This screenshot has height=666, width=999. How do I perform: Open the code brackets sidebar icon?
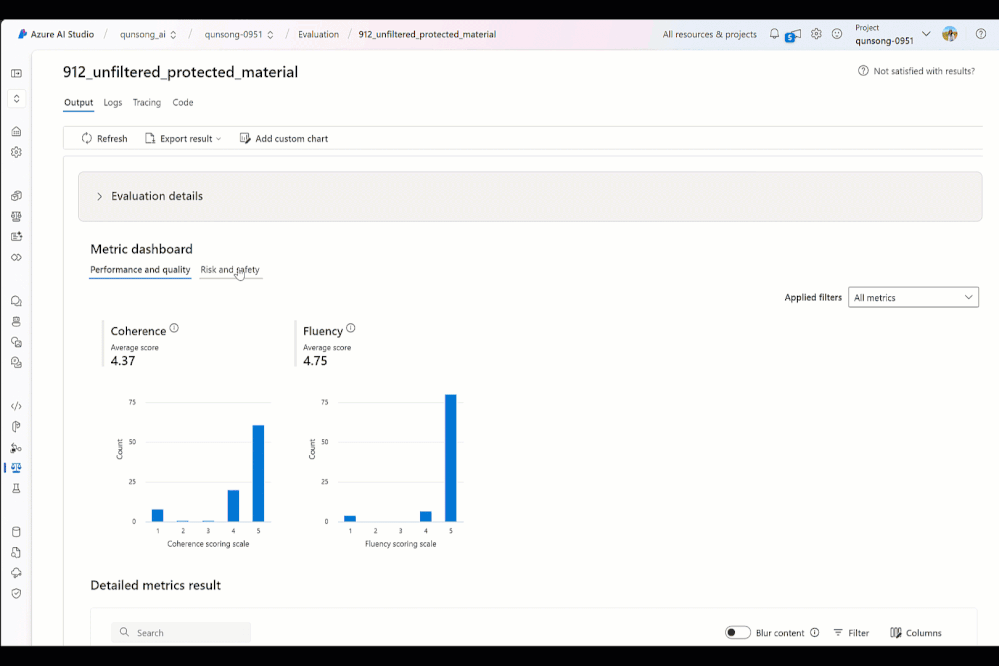[x=17, y=406]
